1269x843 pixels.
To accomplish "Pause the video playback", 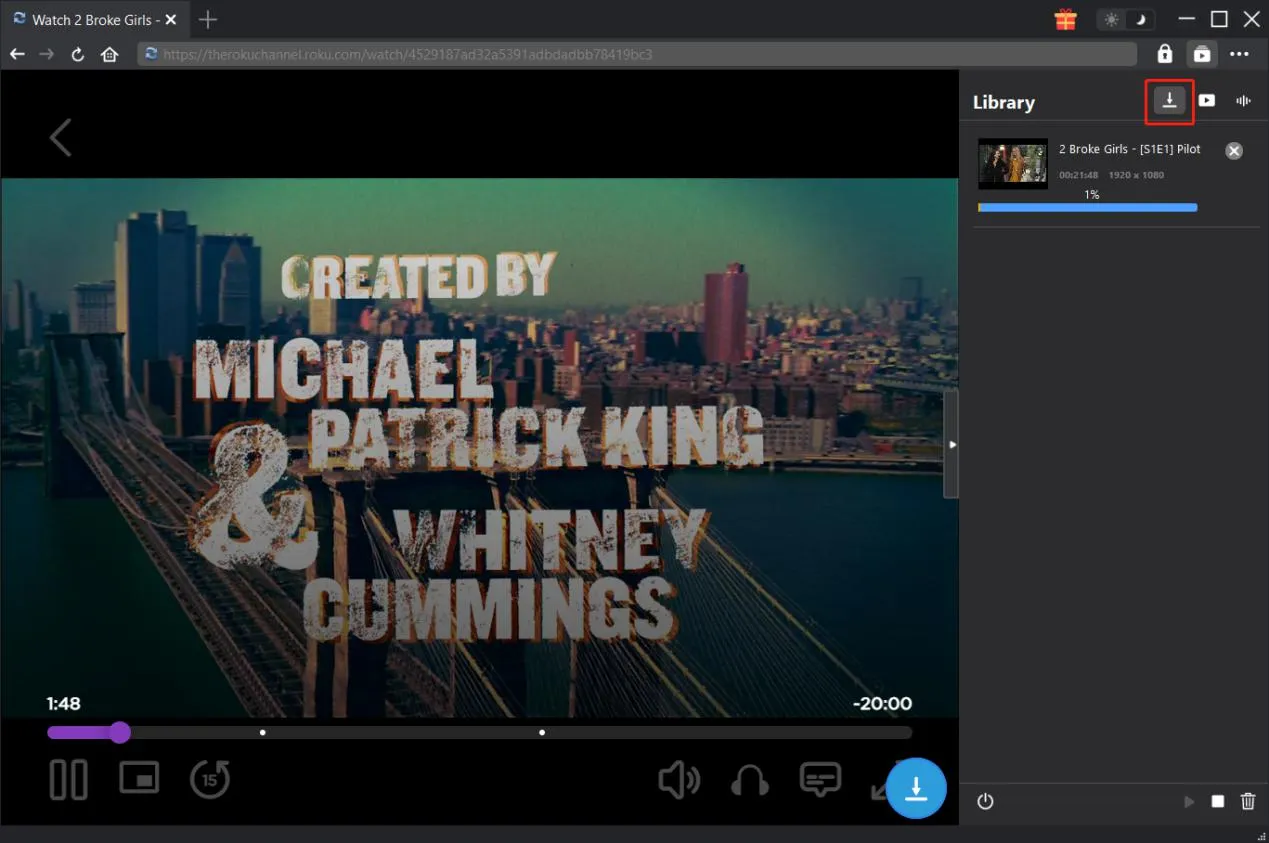I will (69, 780).
